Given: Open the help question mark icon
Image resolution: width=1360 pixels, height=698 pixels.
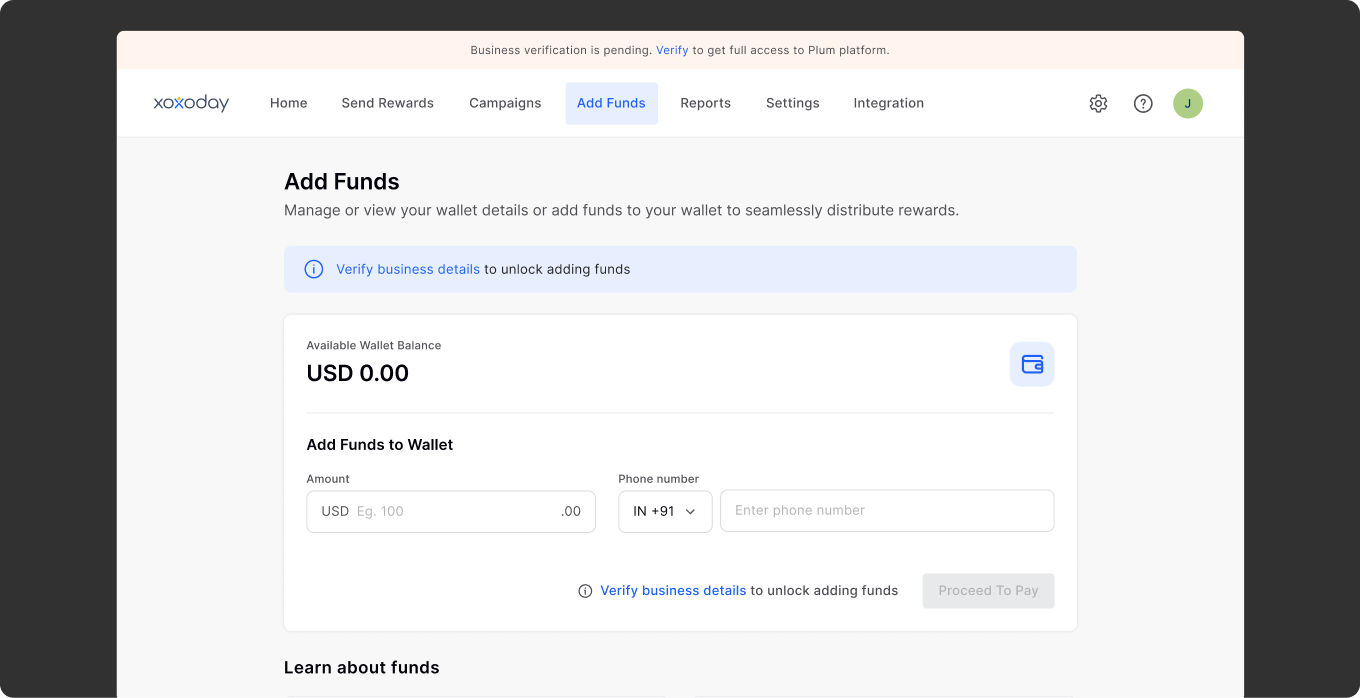Looking at the screenshot, I should 1143,103.
